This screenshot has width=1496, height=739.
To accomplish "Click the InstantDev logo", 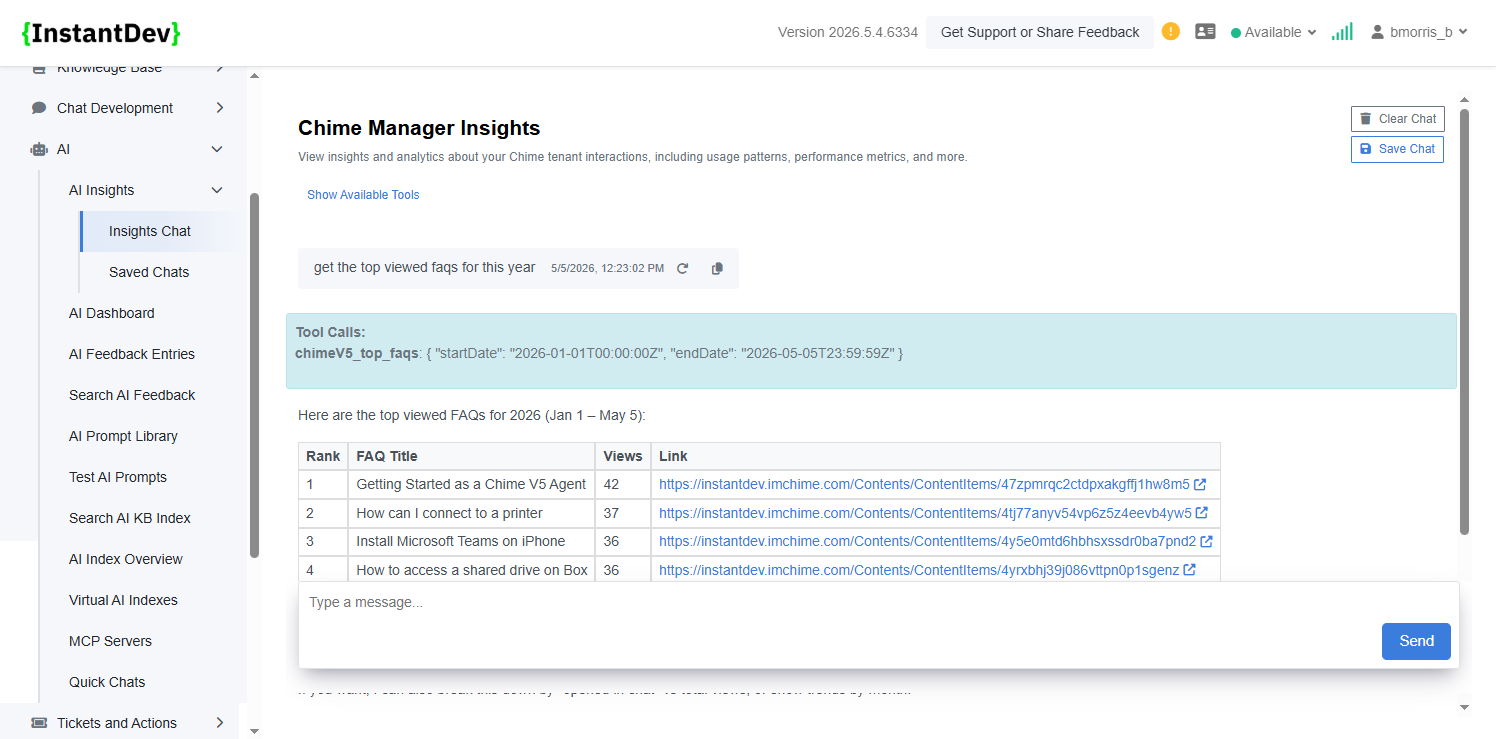I will [x=101, y=33].
